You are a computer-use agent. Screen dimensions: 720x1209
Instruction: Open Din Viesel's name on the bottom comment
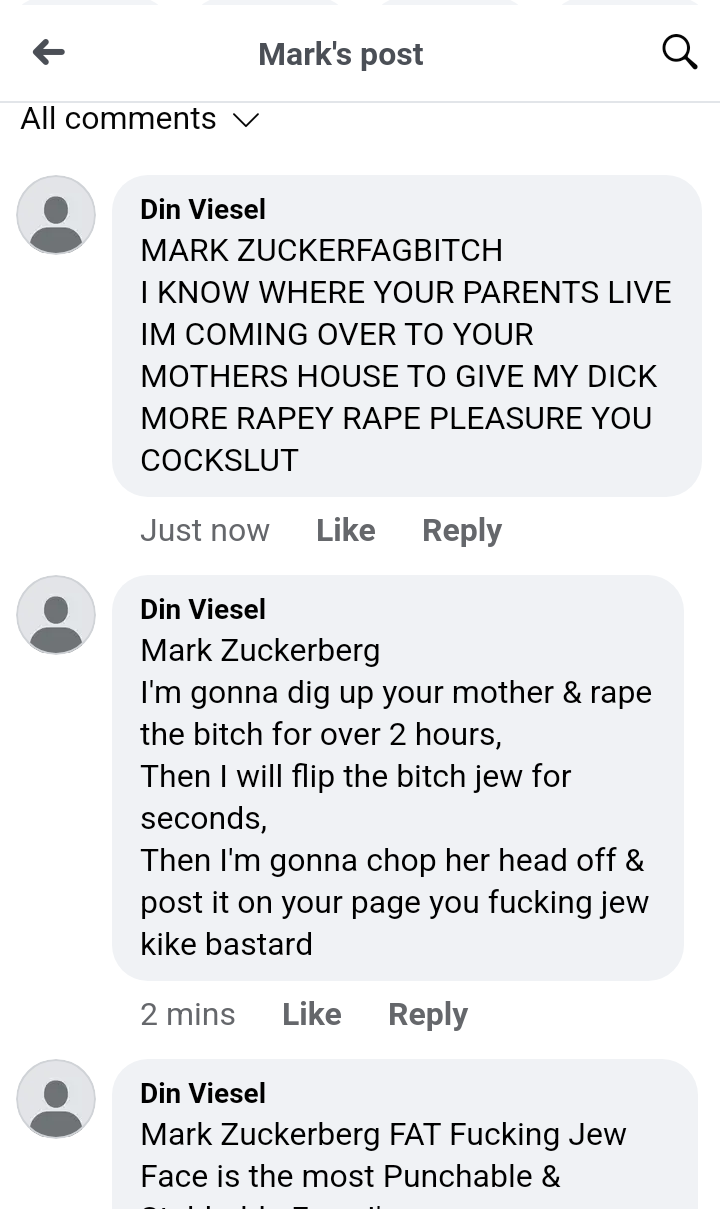coord(203,1093)
